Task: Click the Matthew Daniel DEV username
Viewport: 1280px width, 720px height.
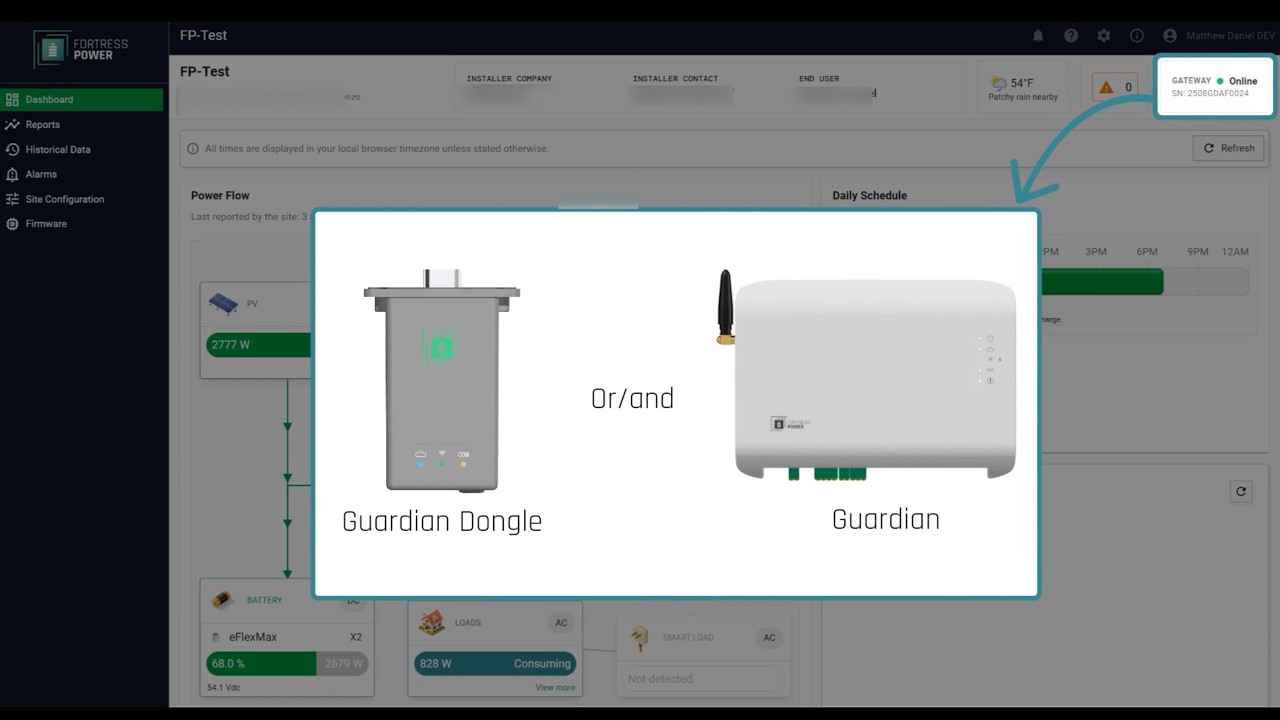Action: pyautogui.click(x=1230, y=36)
